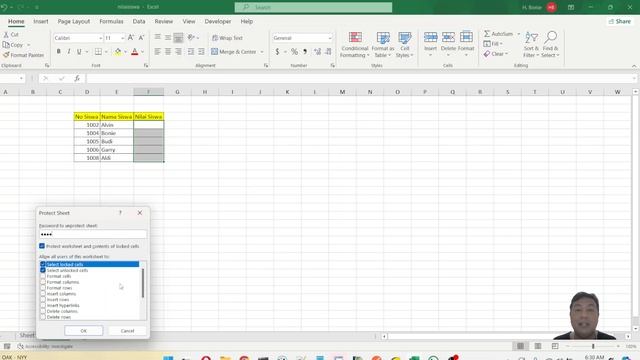Toggle Protect worksheet and contents of locked cells
Viewport: 640px width, 360px height.
(42, 246)
